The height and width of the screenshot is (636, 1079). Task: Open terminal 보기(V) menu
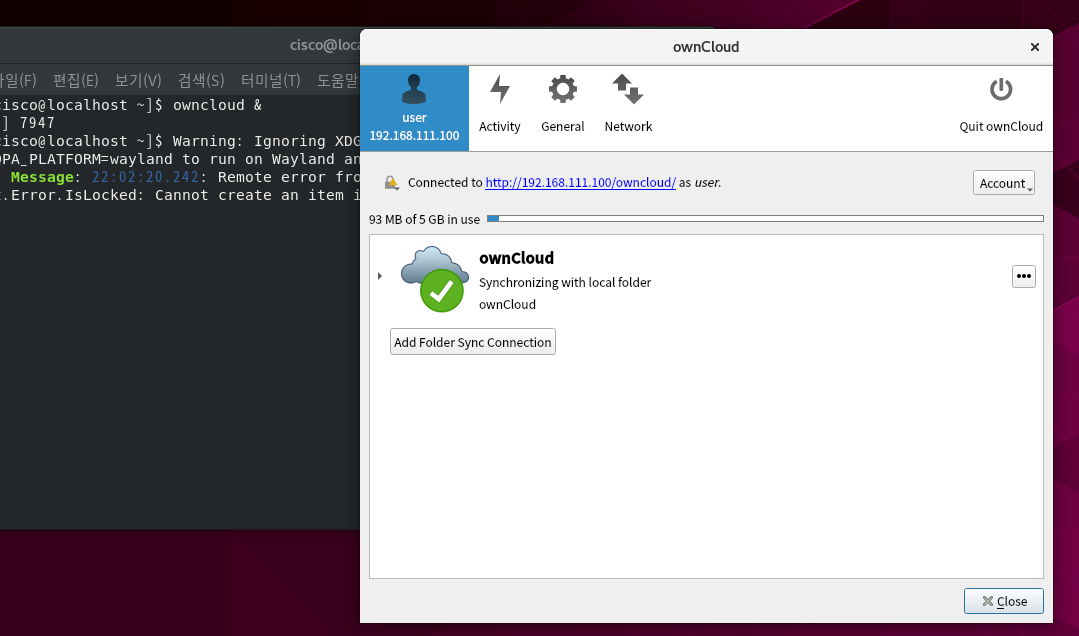(x=138, y=81)
